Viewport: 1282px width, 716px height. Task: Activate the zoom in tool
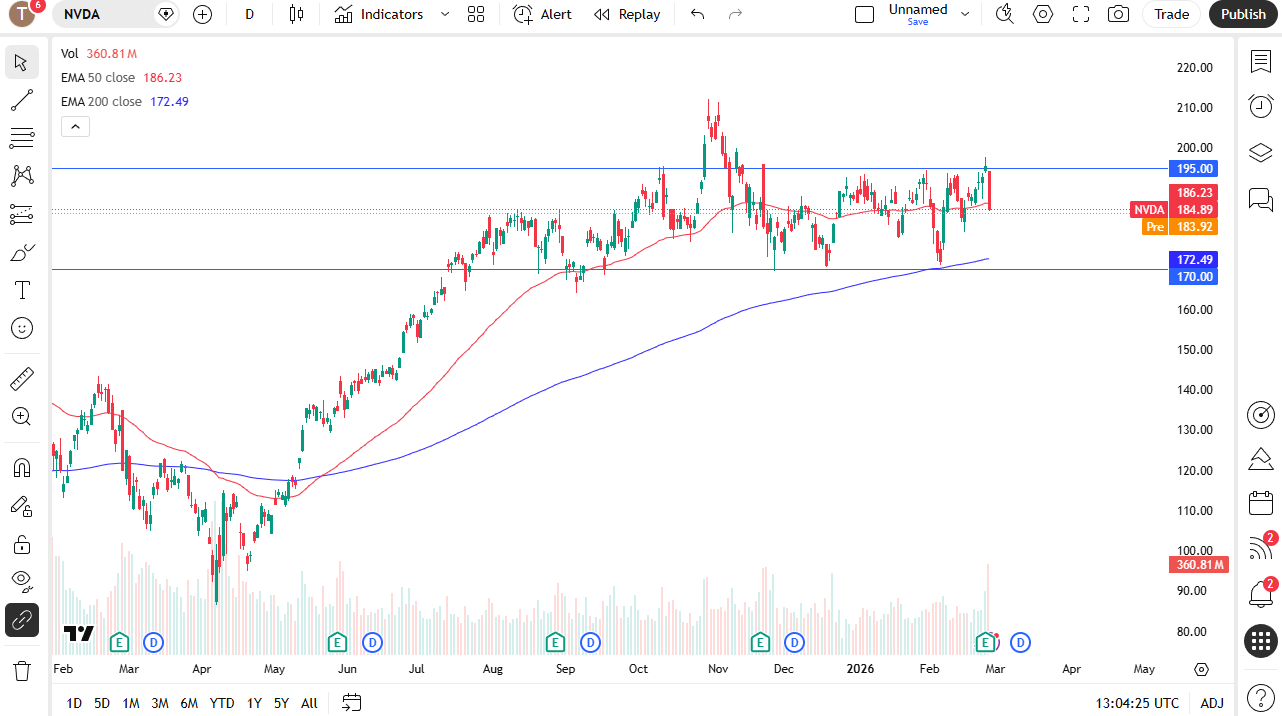(x=21, y=417)
